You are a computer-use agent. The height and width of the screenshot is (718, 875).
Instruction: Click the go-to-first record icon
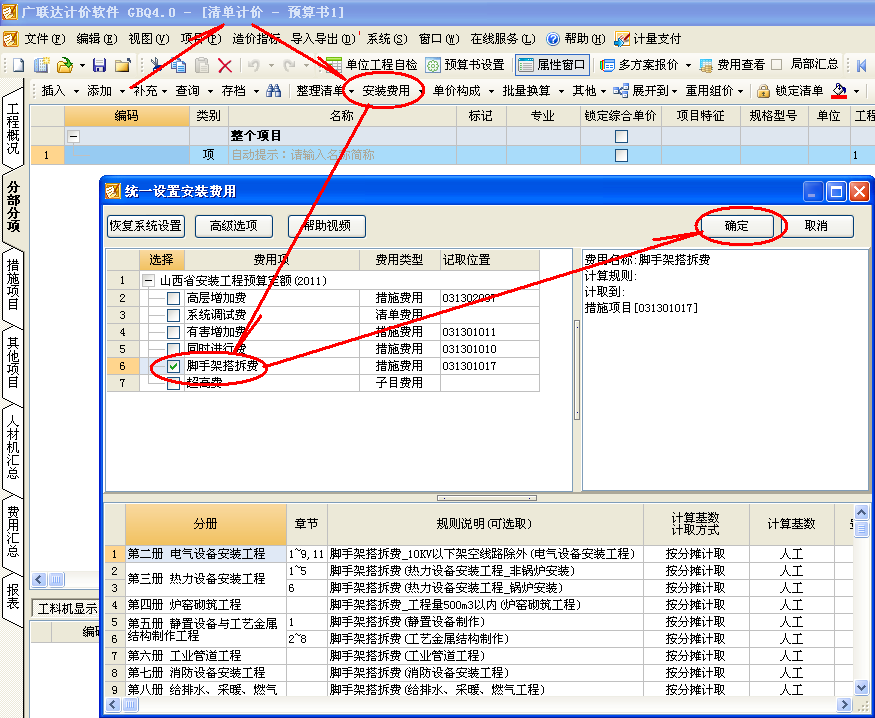pos(861,65)
